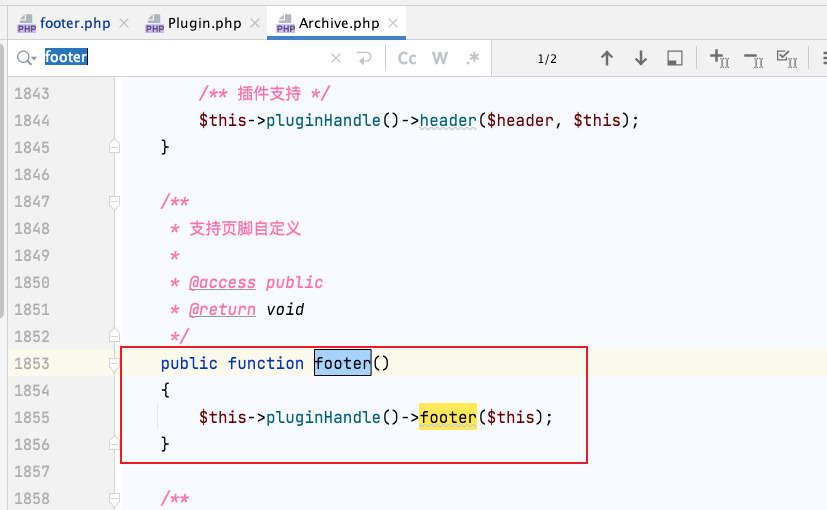Collapse doc comment at line 1847
827x510 pixels.
point(114,202)
